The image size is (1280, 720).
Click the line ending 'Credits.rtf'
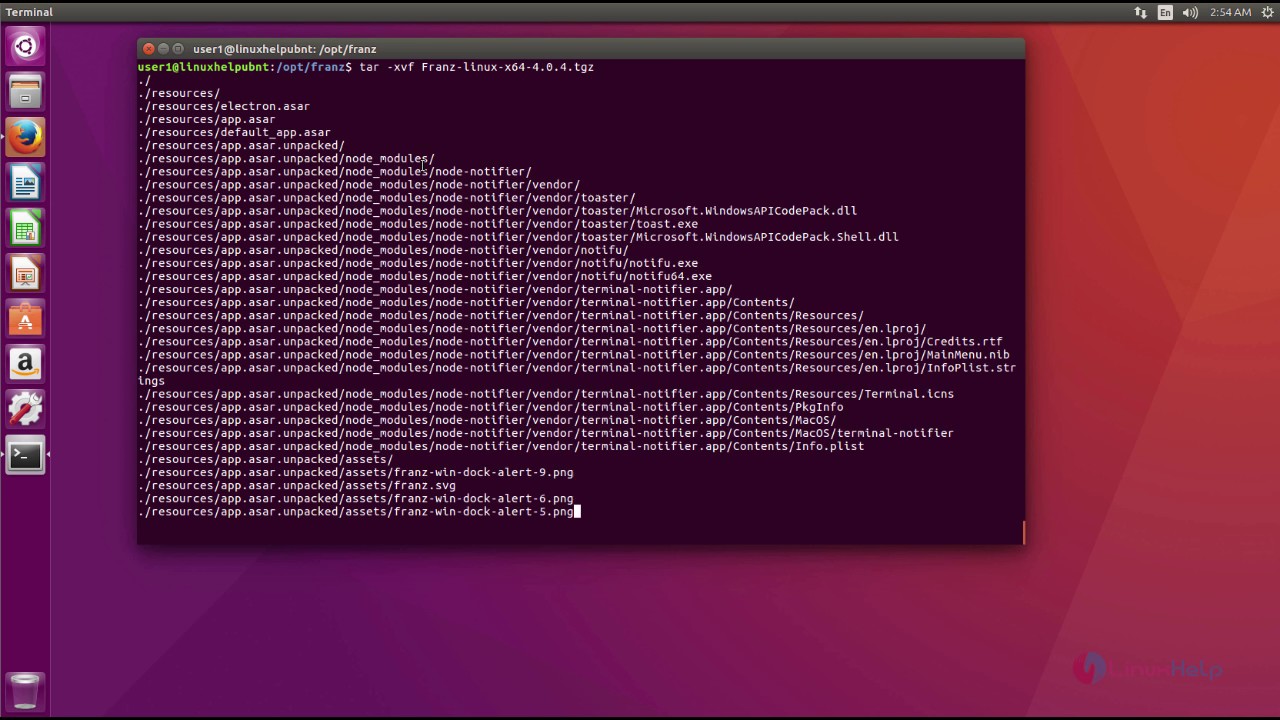point(570,341)
